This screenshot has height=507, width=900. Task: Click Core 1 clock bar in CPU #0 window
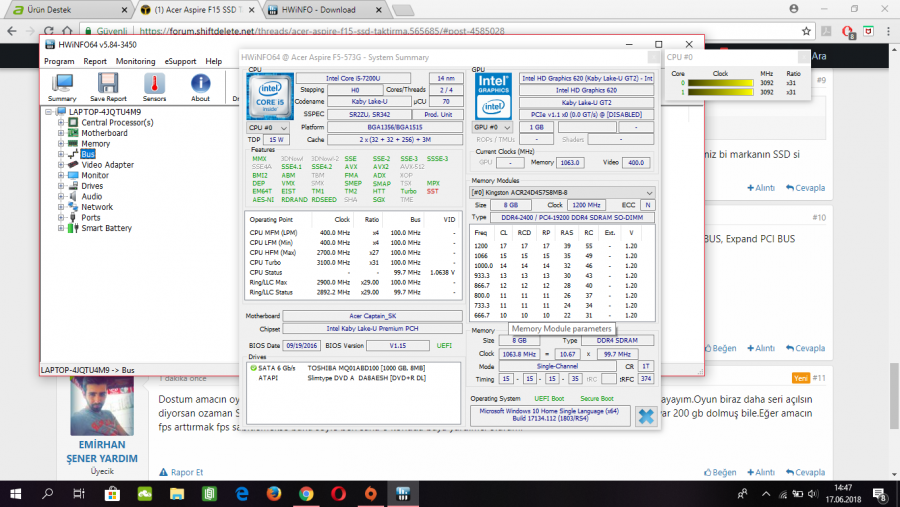[x=720, y=92]
